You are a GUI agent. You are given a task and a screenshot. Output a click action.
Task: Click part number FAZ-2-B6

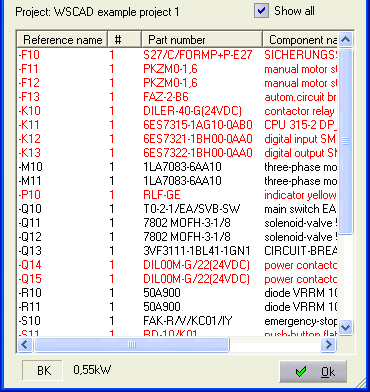point(166,97)
